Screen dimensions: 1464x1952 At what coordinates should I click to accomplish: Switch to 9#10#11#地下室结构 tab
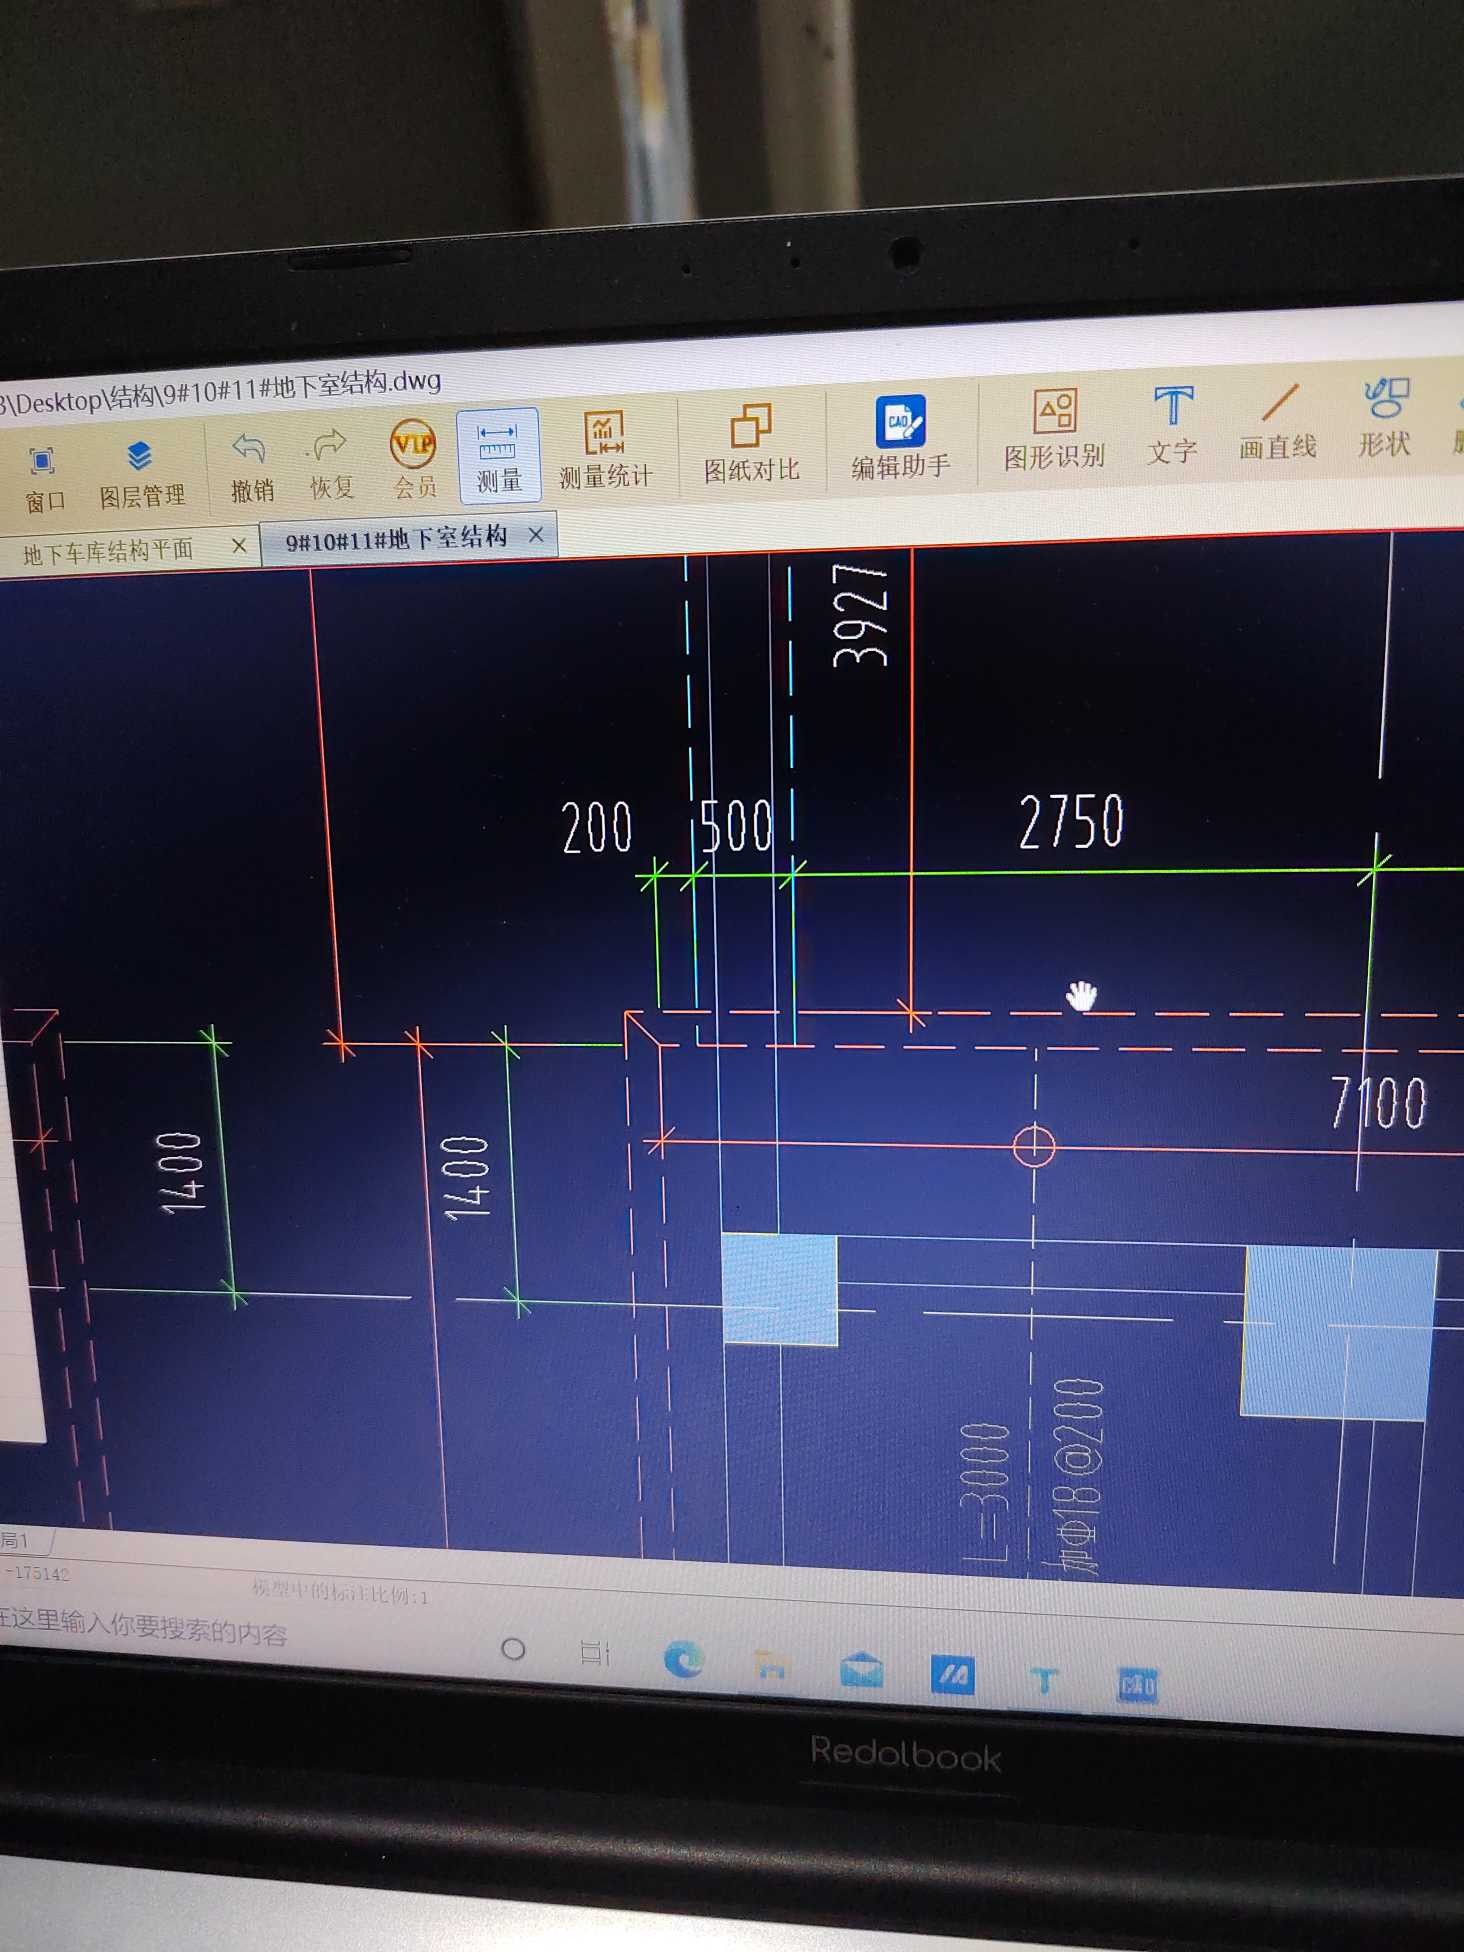pyautogui.click(x=396, y=539)
